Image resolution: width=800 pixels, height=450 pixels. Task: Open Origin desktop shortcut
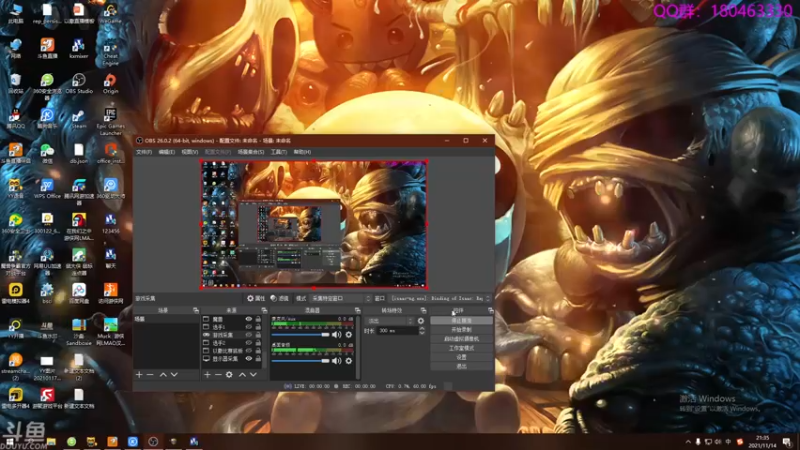click(x=110, y=84)
